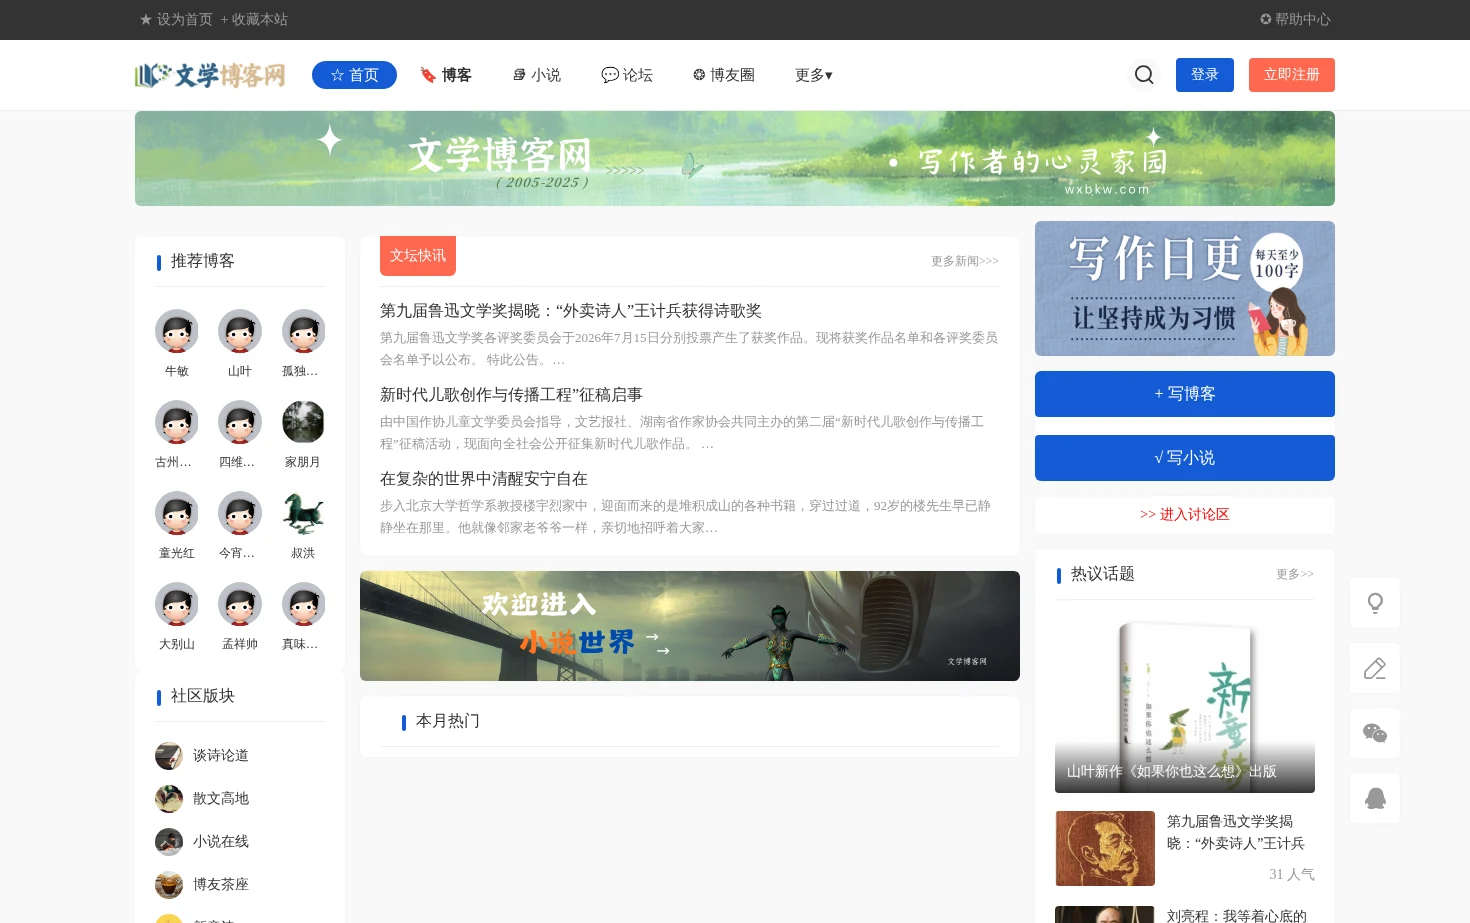Click the 立即注册 button
Screen dimensions: 1470x923
(1292, 75)
